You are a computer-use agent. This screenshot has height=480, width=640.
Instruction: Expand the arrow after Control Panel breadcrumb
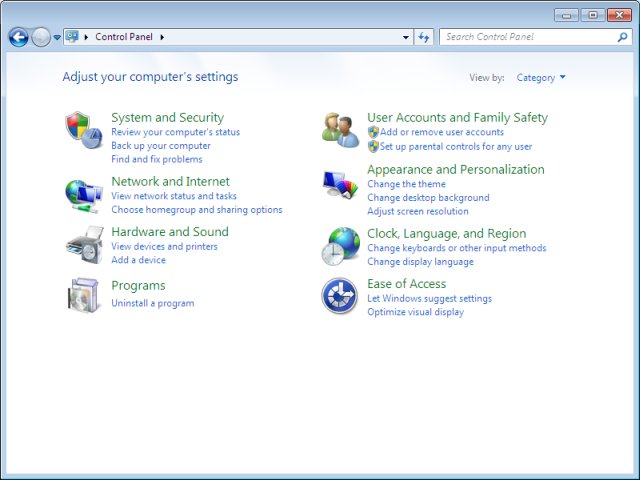tap(162, 37)
